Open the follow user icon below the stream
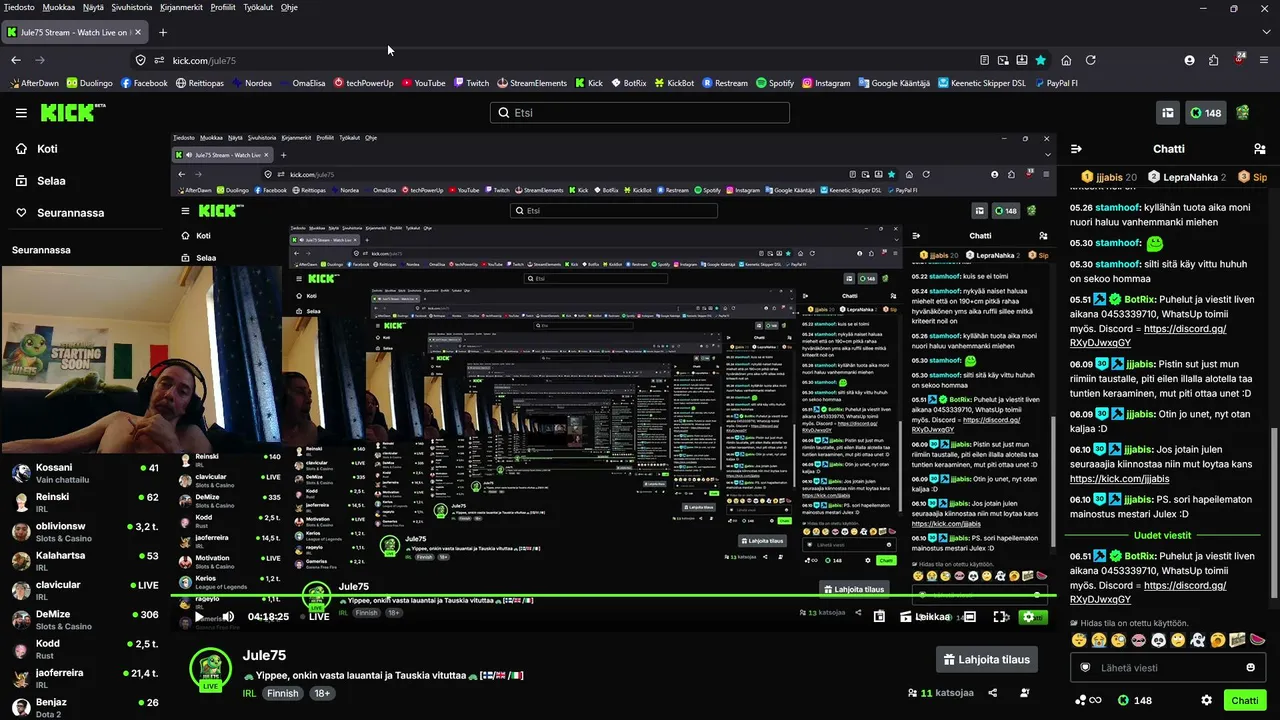1280x720 pixels. [x=1025, y=693]
